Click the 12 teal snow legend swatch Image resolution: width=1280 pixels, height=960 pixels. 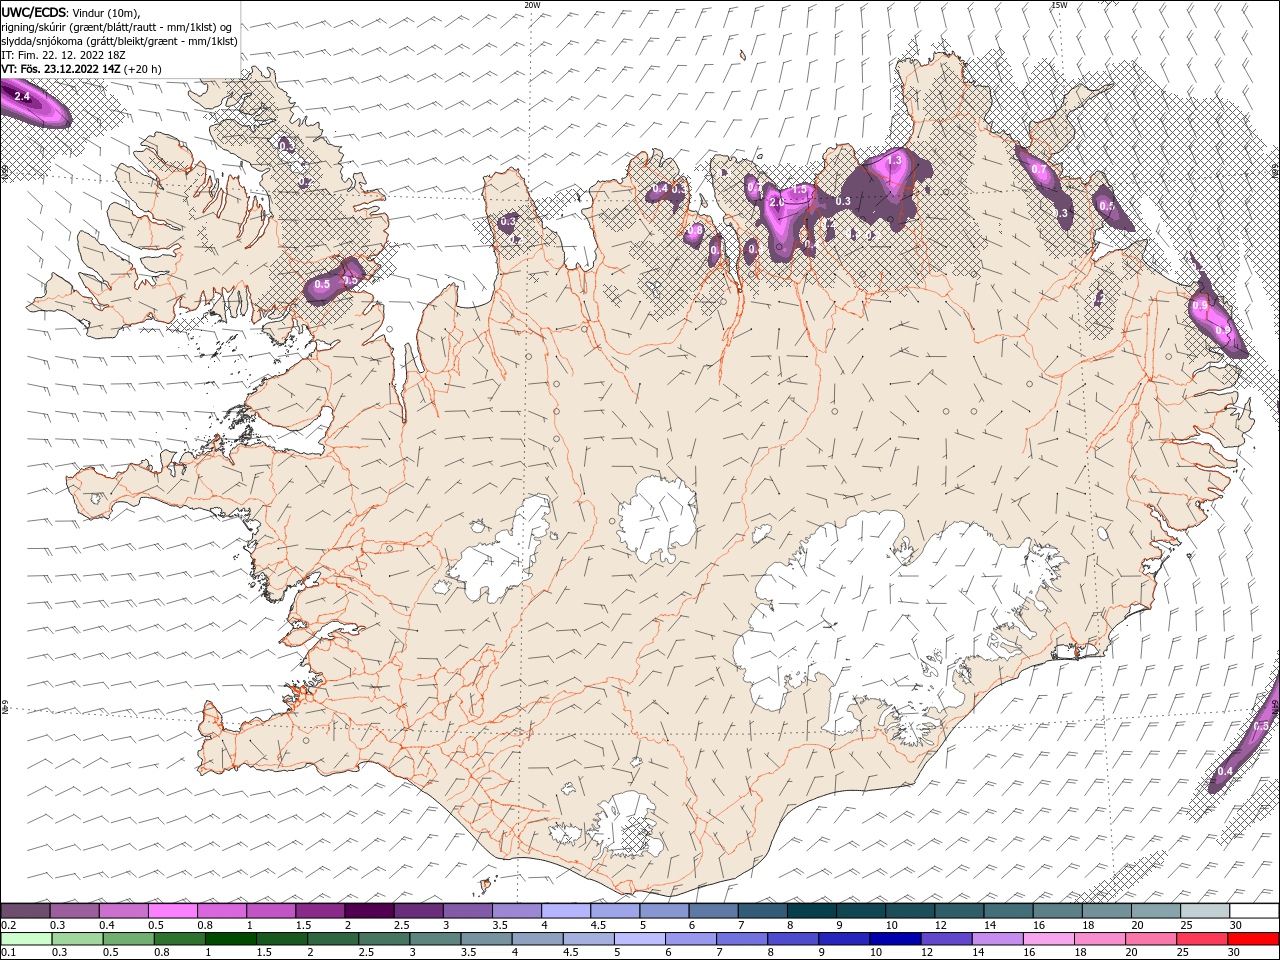pyautogui.click(x=960, y=910)
